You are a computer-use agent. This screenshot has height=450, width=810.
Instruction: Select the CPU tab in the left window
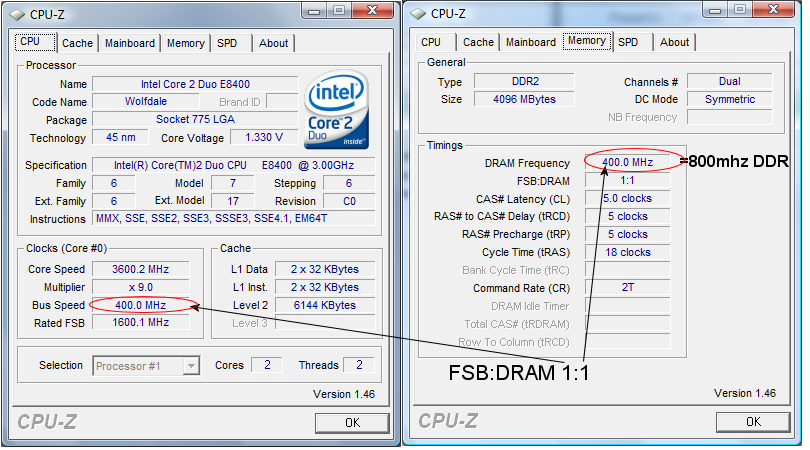35,42
